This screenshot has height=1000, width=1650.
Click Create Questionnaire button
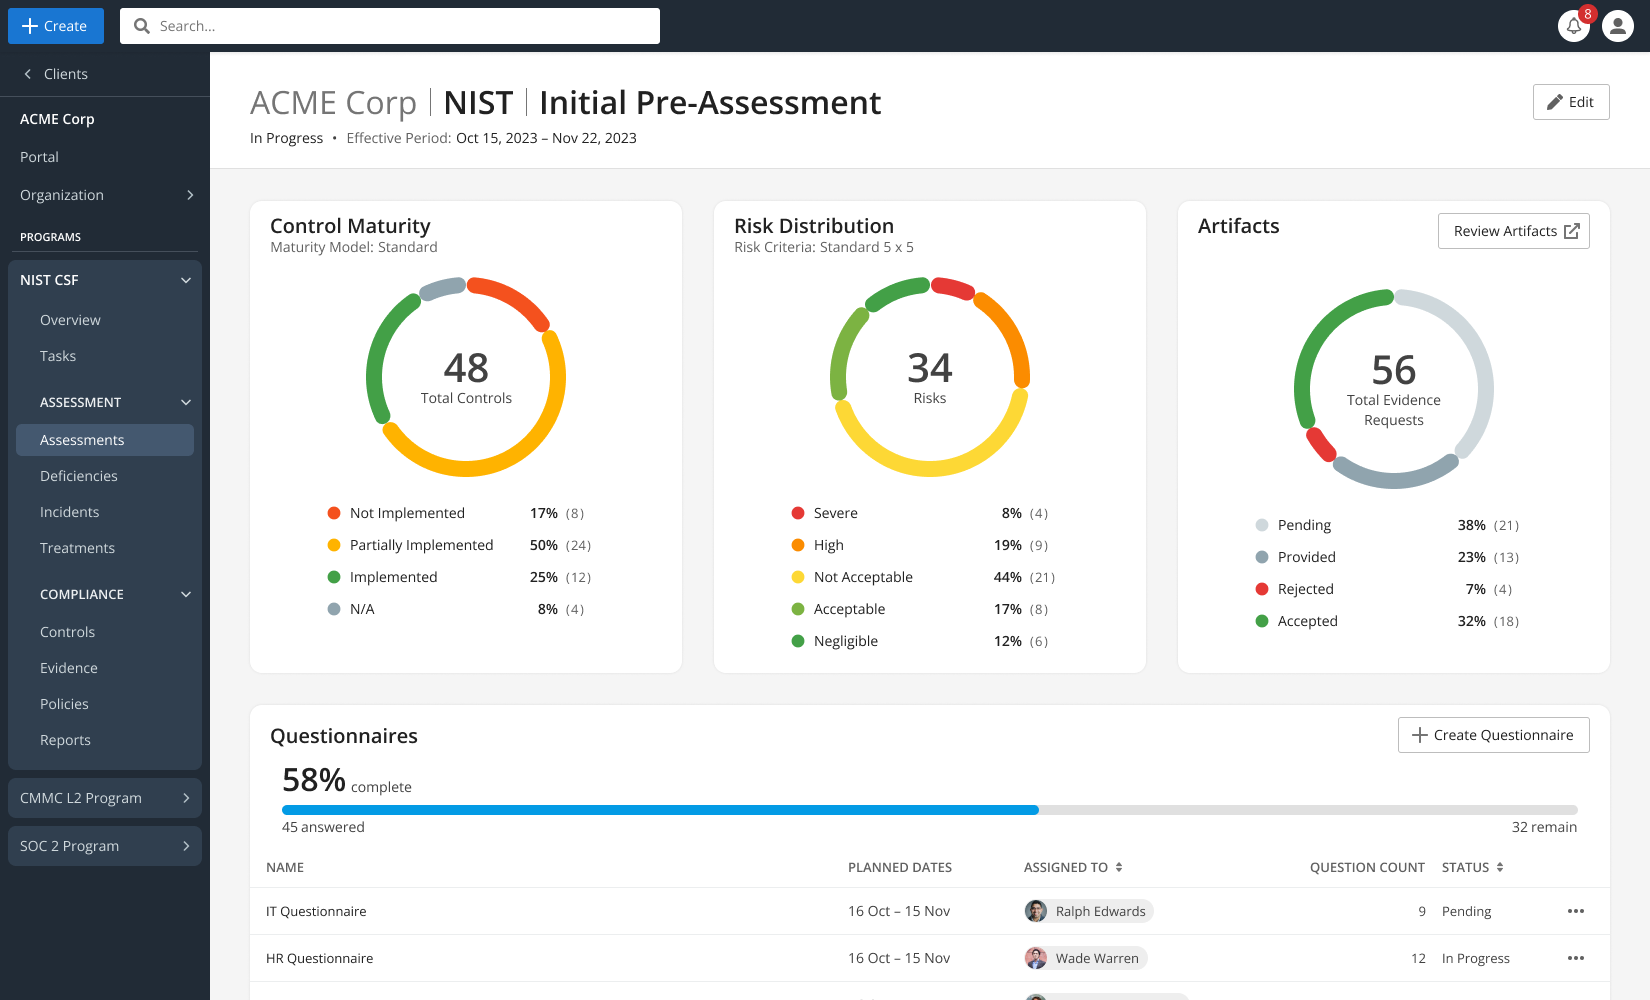coord(1494,735)
